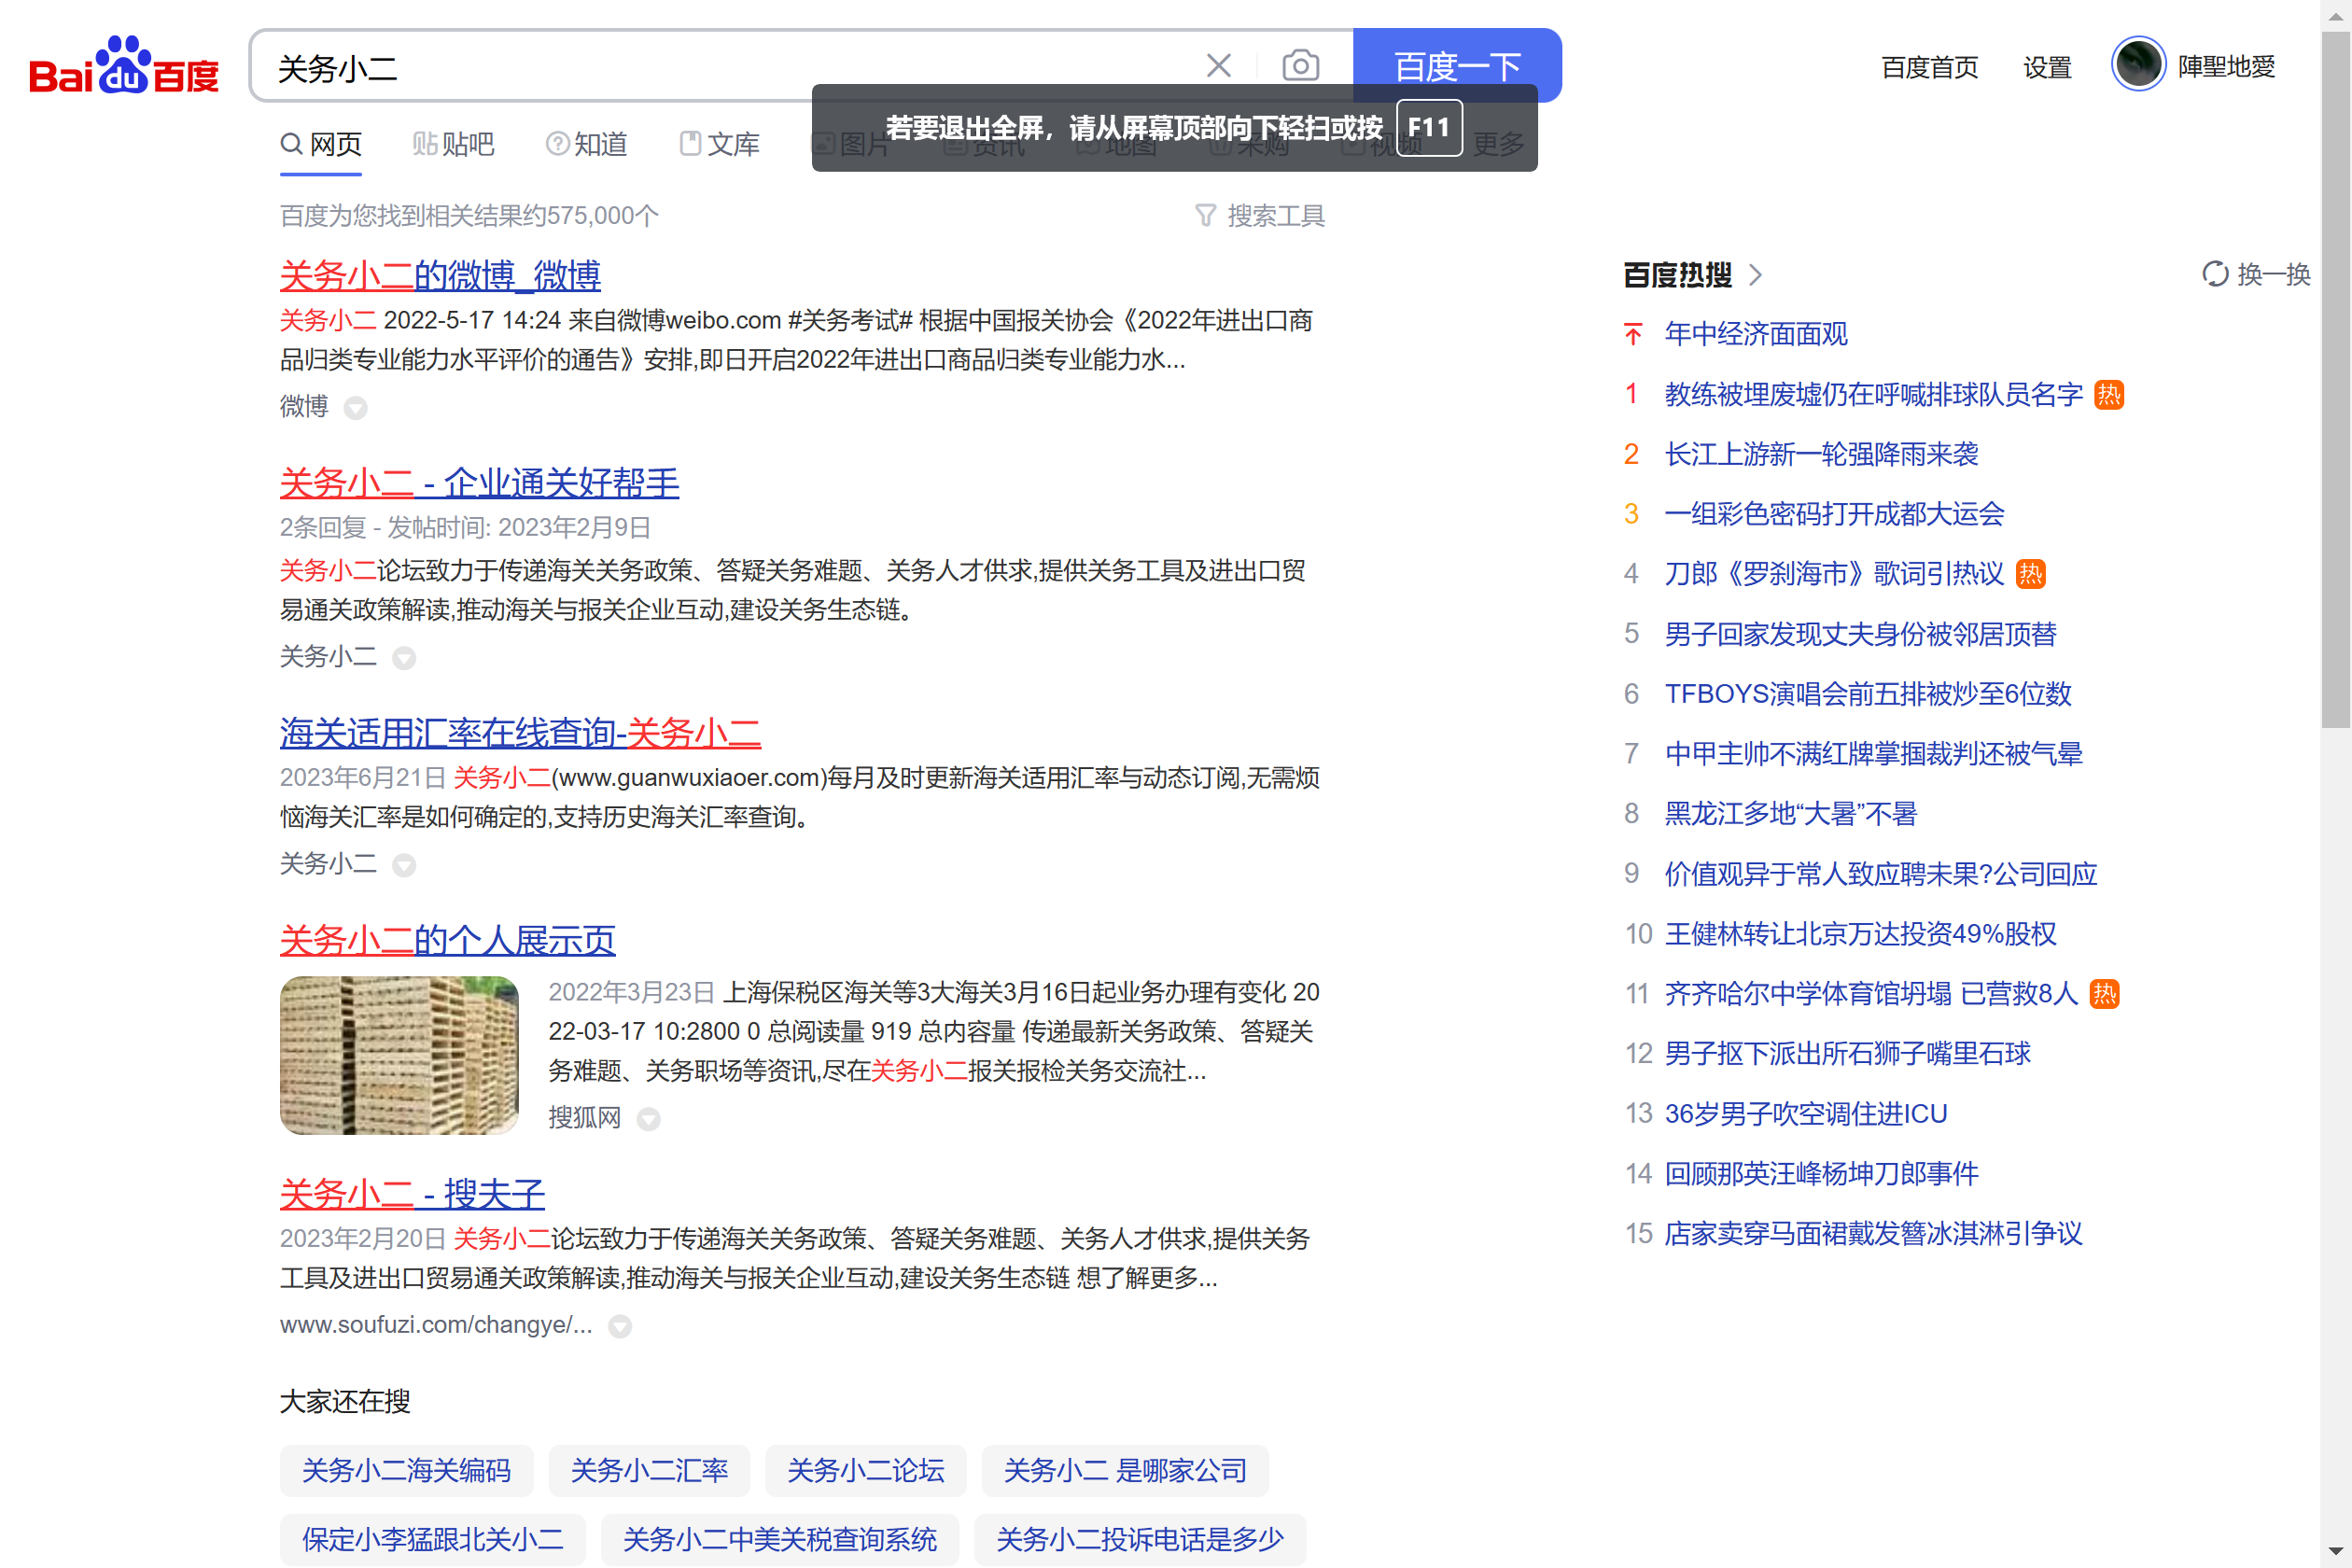Open result 关务小二的个人展示页
Screen dimensions: 2352x1568
click(447, 940)
